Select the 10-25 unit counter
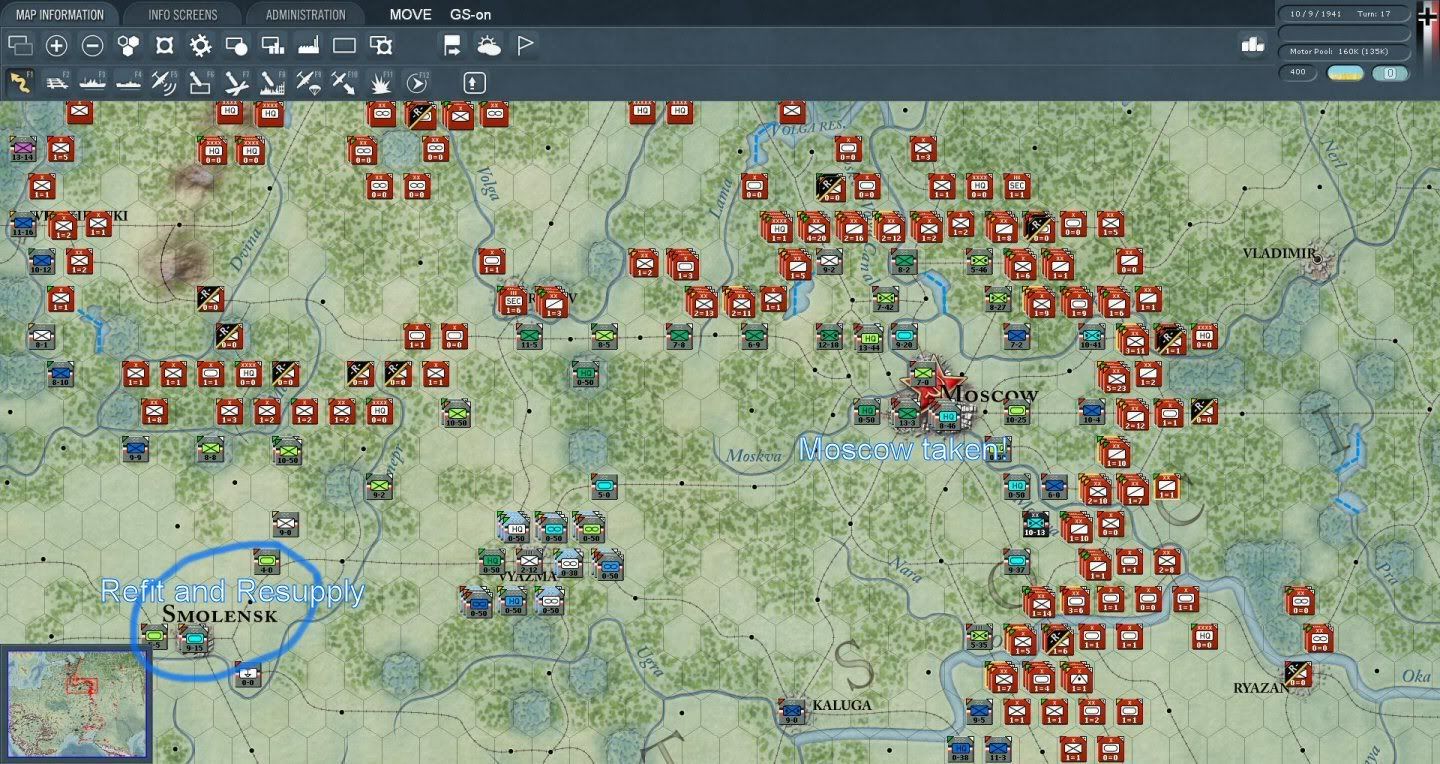The height and width of the screenshot is (764, 1440). 1017,411
